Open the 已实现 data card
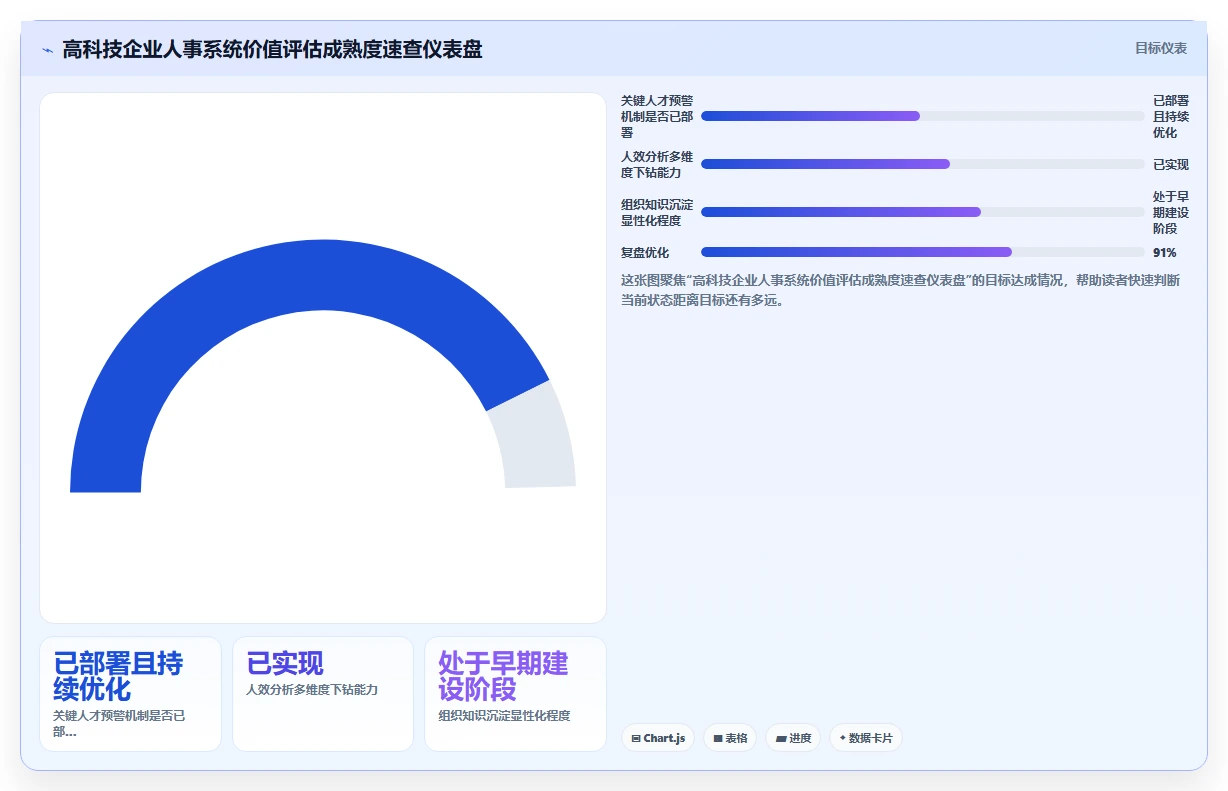The width and height of the screenshot is (1228, 791). [x=323, y=694]
